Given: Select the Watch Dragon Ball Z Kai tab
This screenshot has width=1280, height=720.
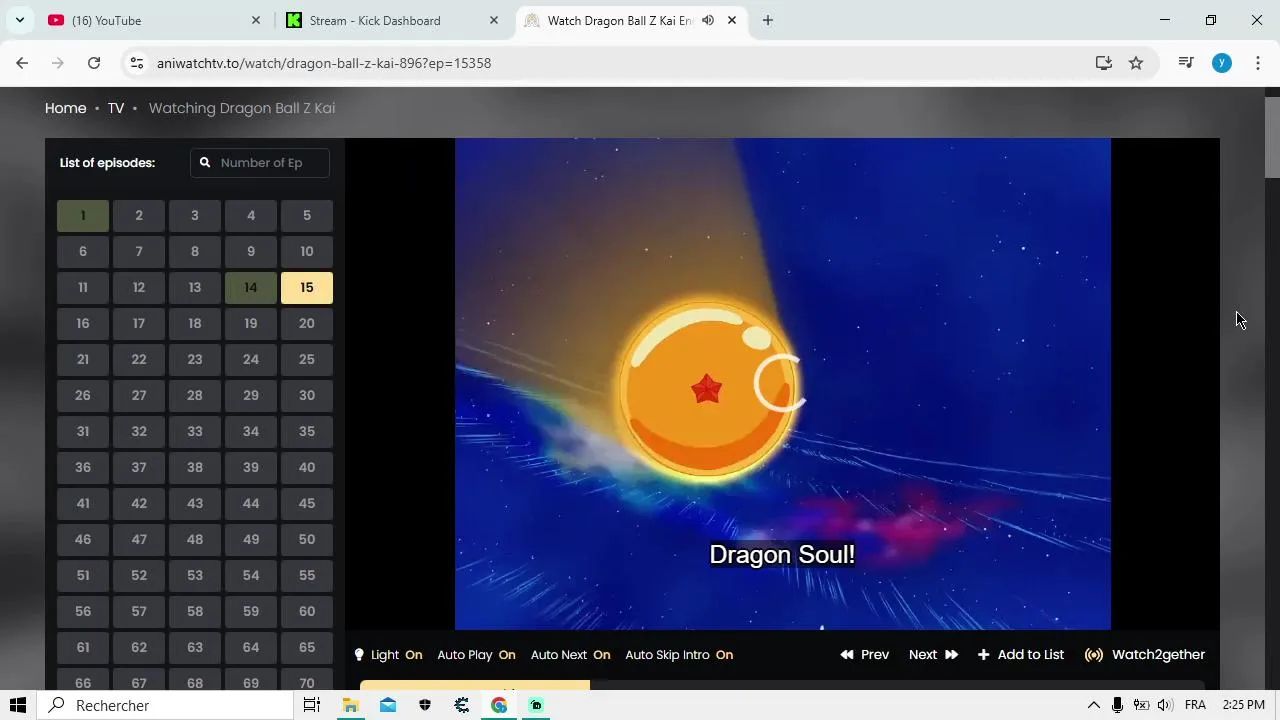Looking at the screenshot, I should click(x=632, y=20).
